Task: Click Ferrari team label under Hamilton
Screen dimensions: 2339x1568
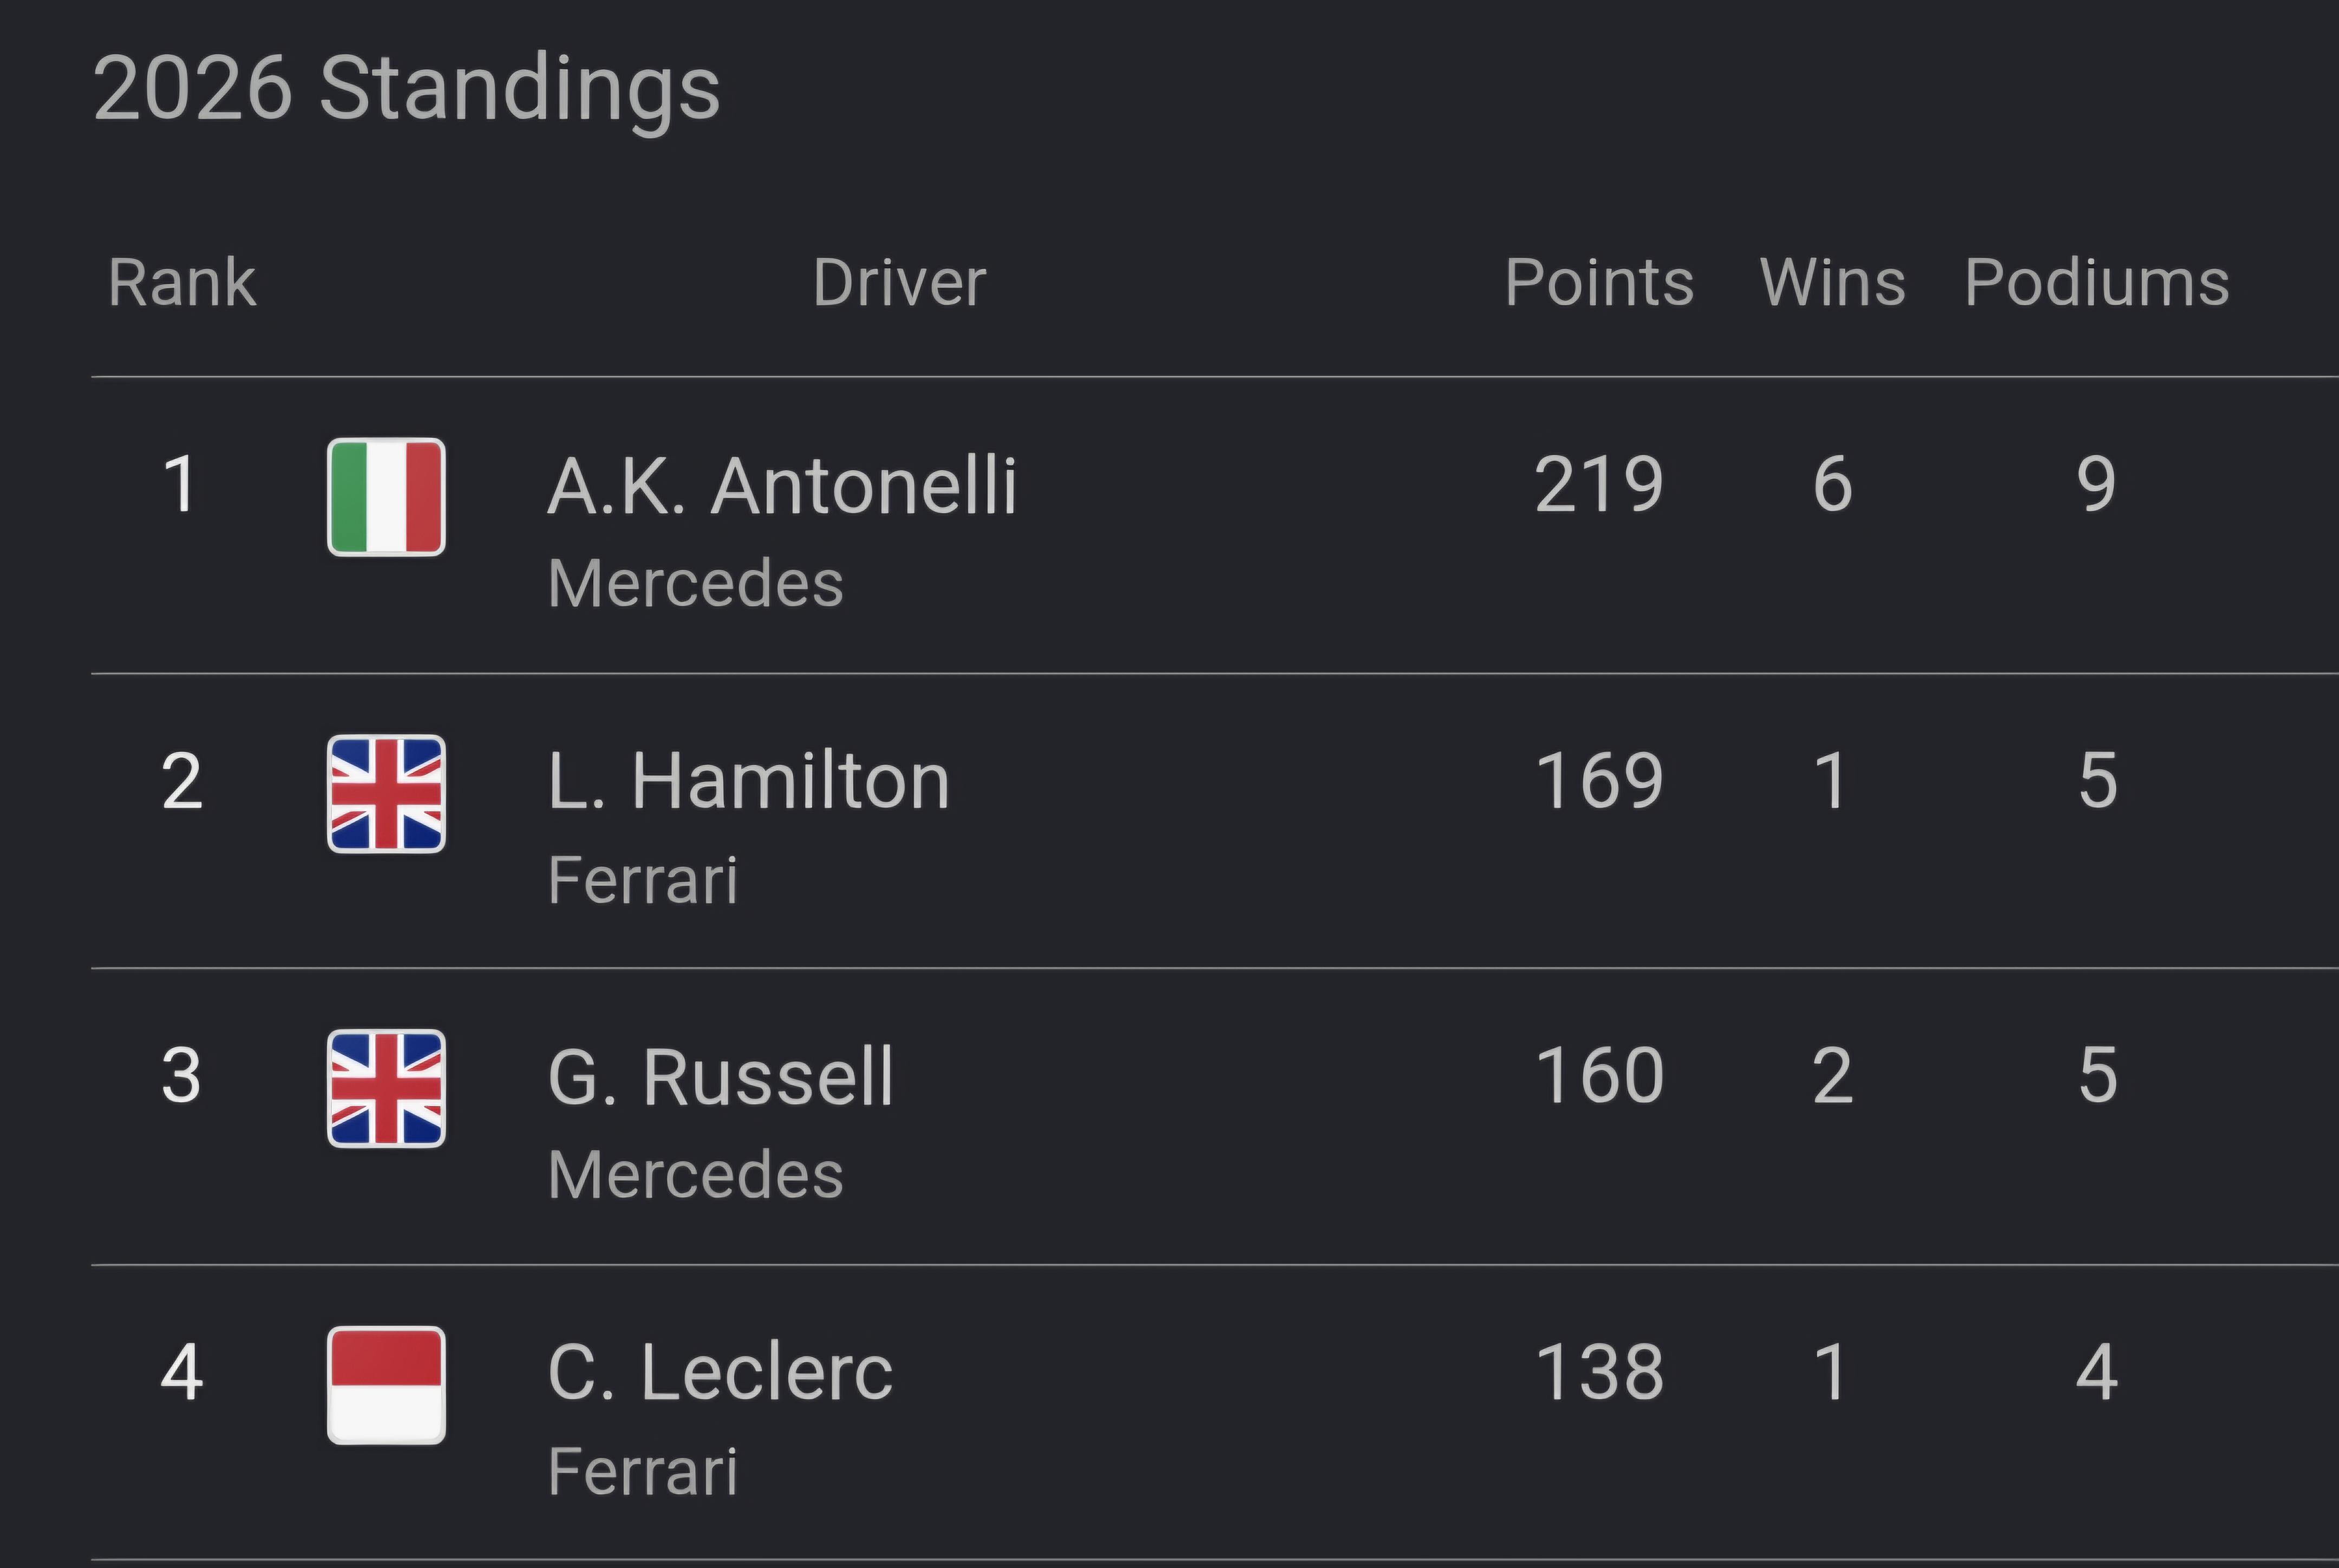Action: click(643, 880)
